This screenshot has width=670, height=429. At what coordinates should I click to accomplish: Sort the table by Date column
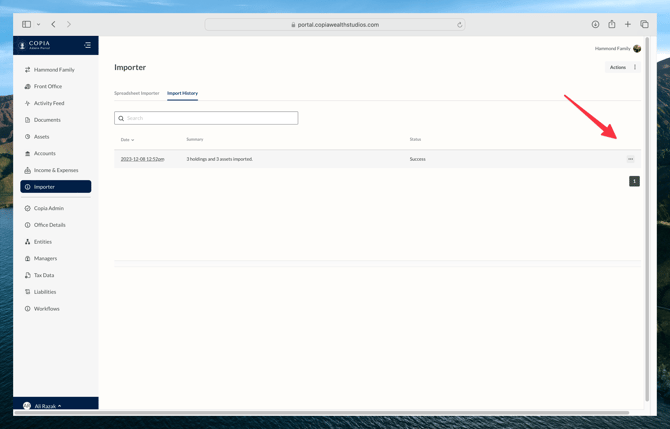coord(127,140)
